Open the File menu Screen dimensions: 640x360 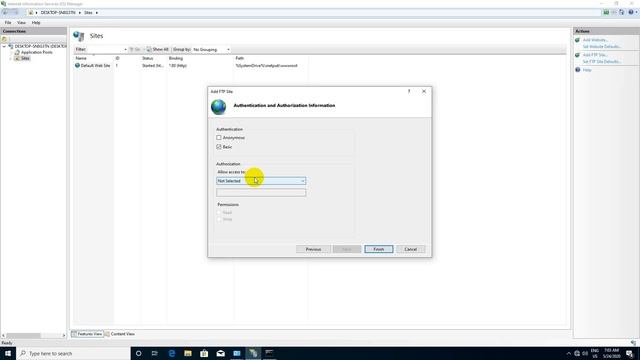[8, 23]
